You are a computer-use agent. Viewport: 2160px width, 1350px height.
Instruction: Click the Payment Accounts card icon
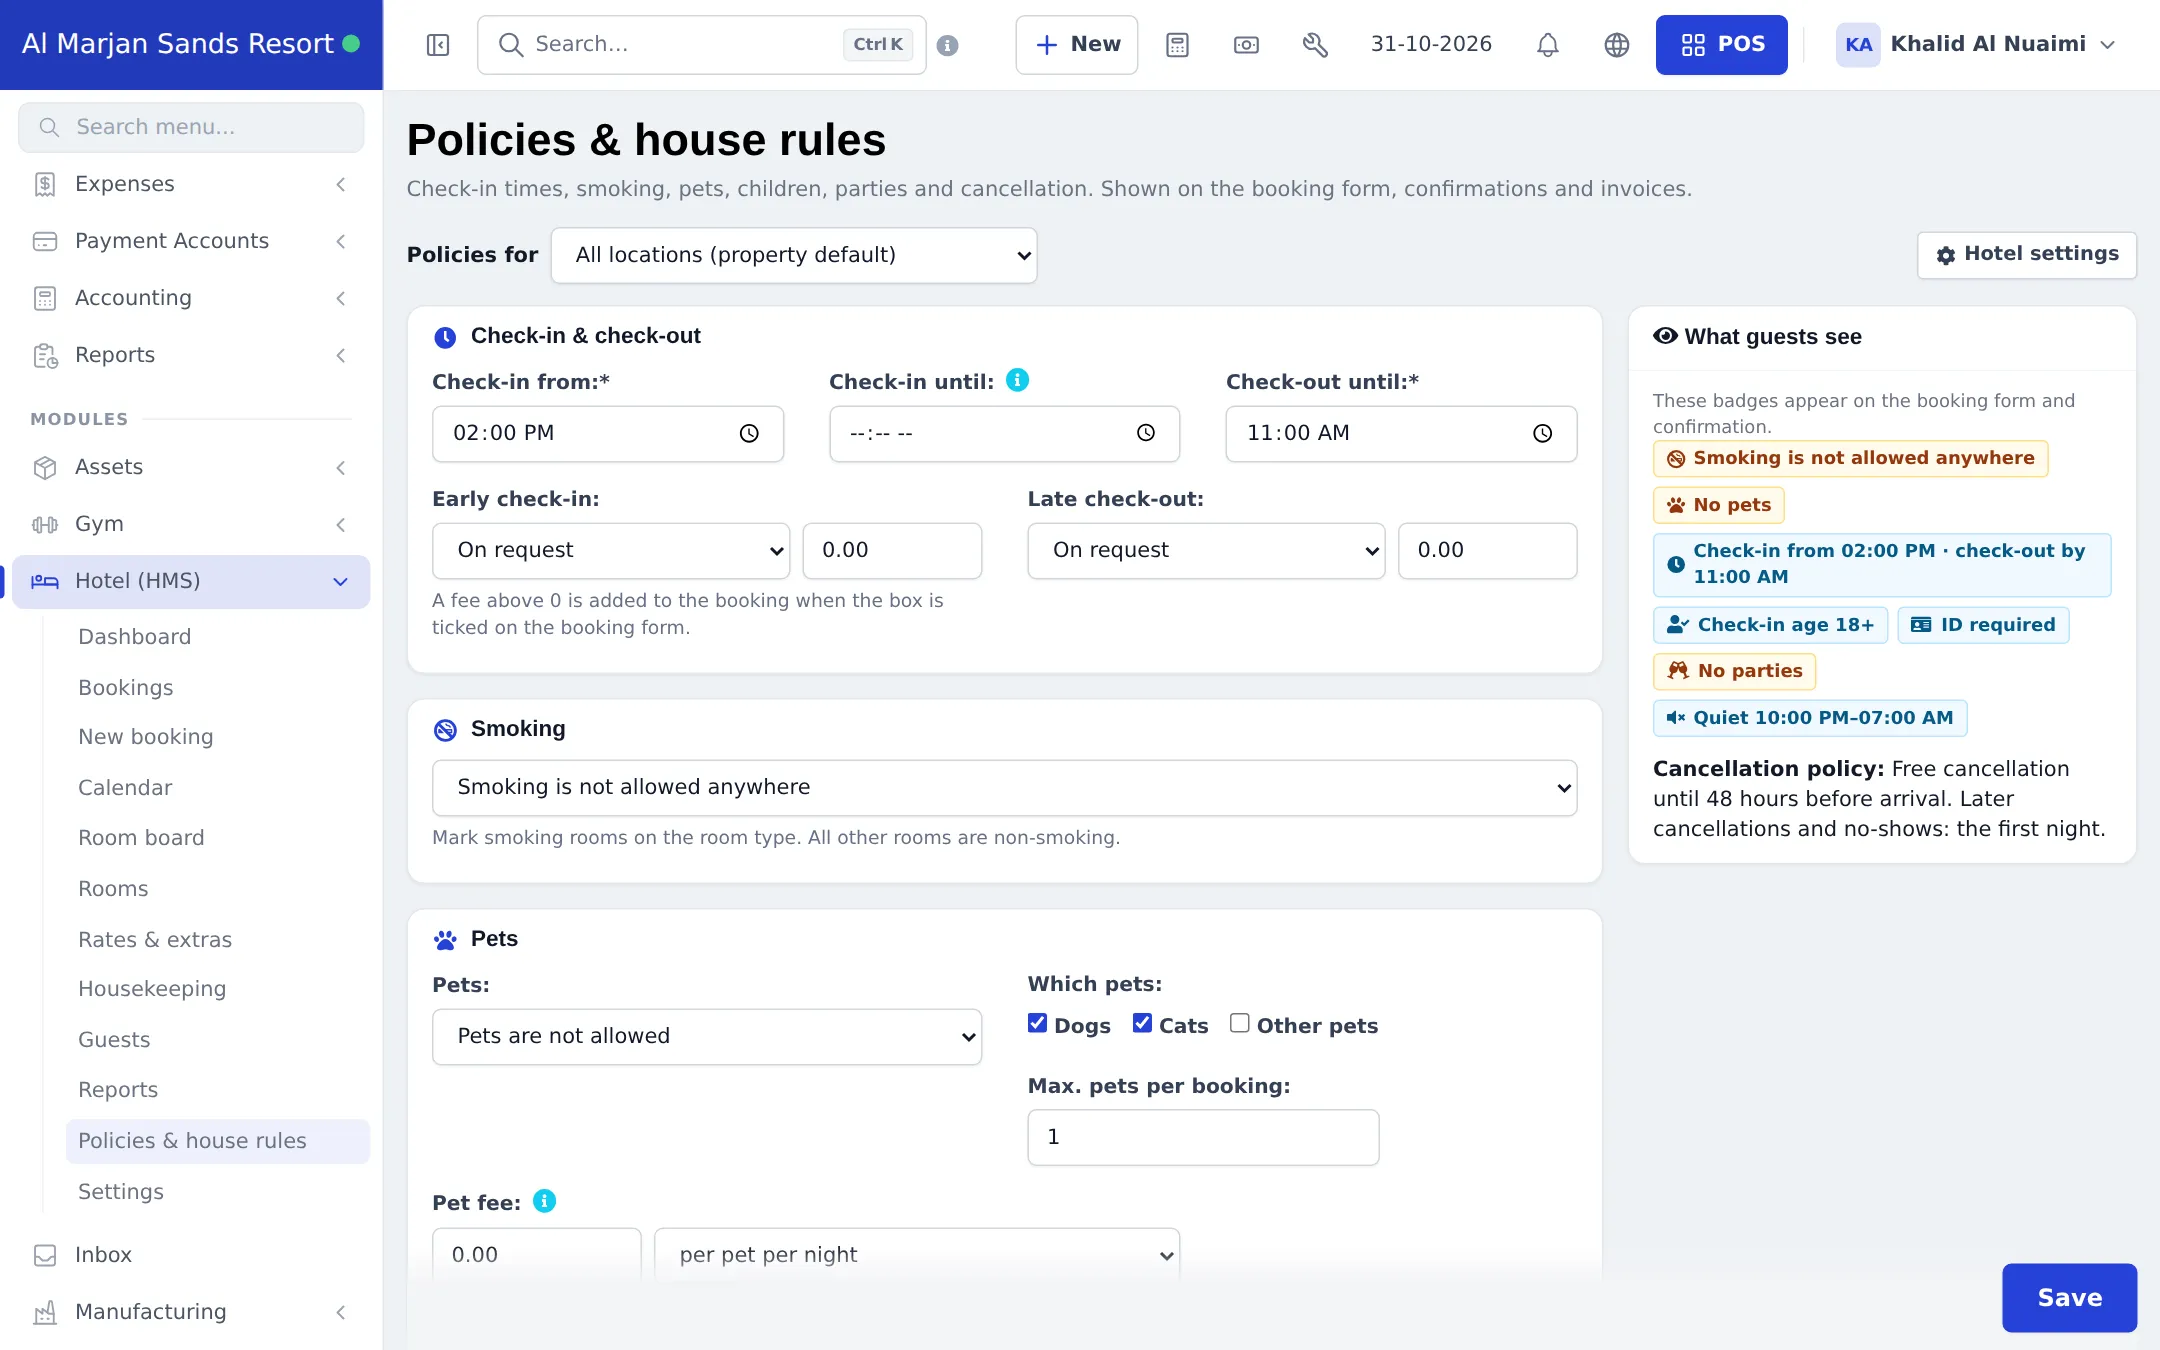[45, 241]
